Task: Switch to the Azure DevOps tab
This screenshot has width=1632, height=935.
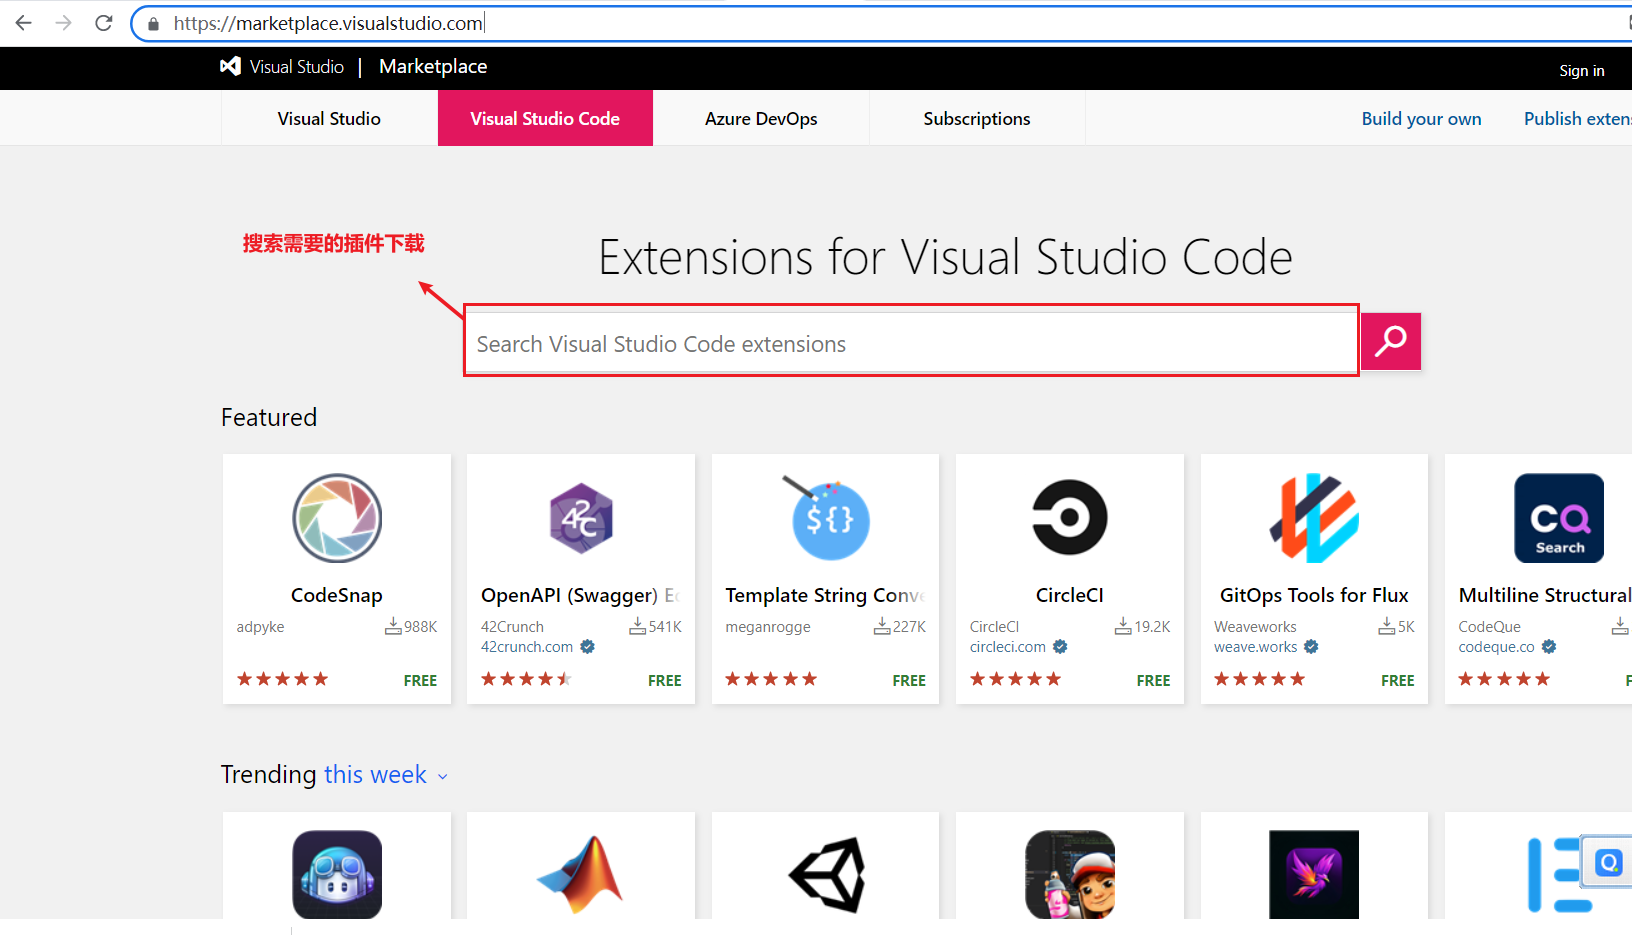Action: [x=761, y=118]
